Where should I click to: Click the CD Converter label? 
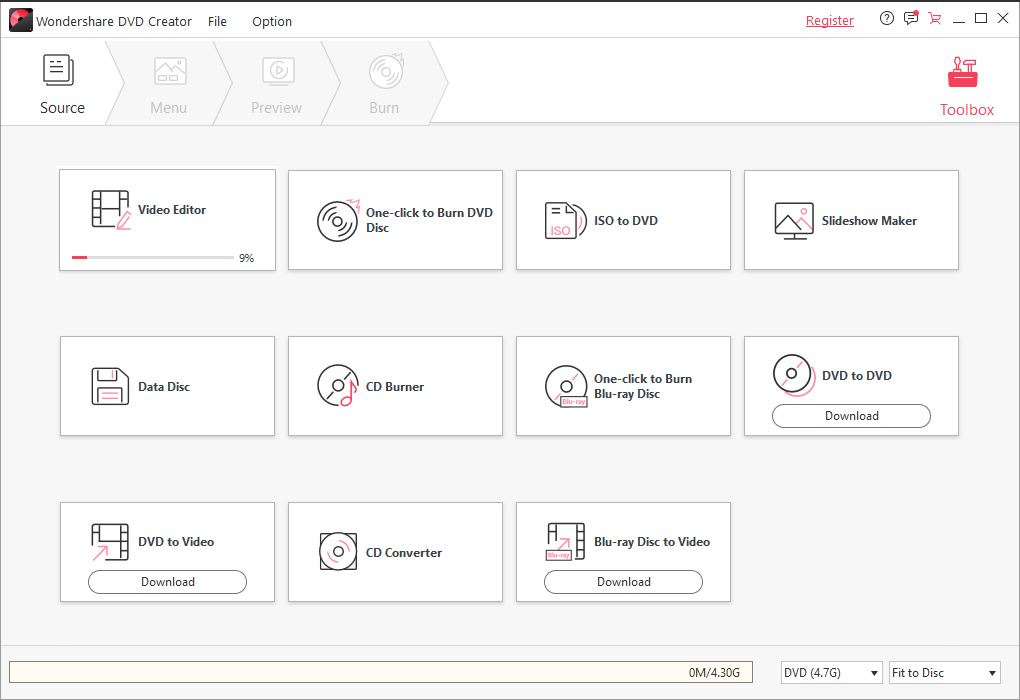[x=404, y=552]
